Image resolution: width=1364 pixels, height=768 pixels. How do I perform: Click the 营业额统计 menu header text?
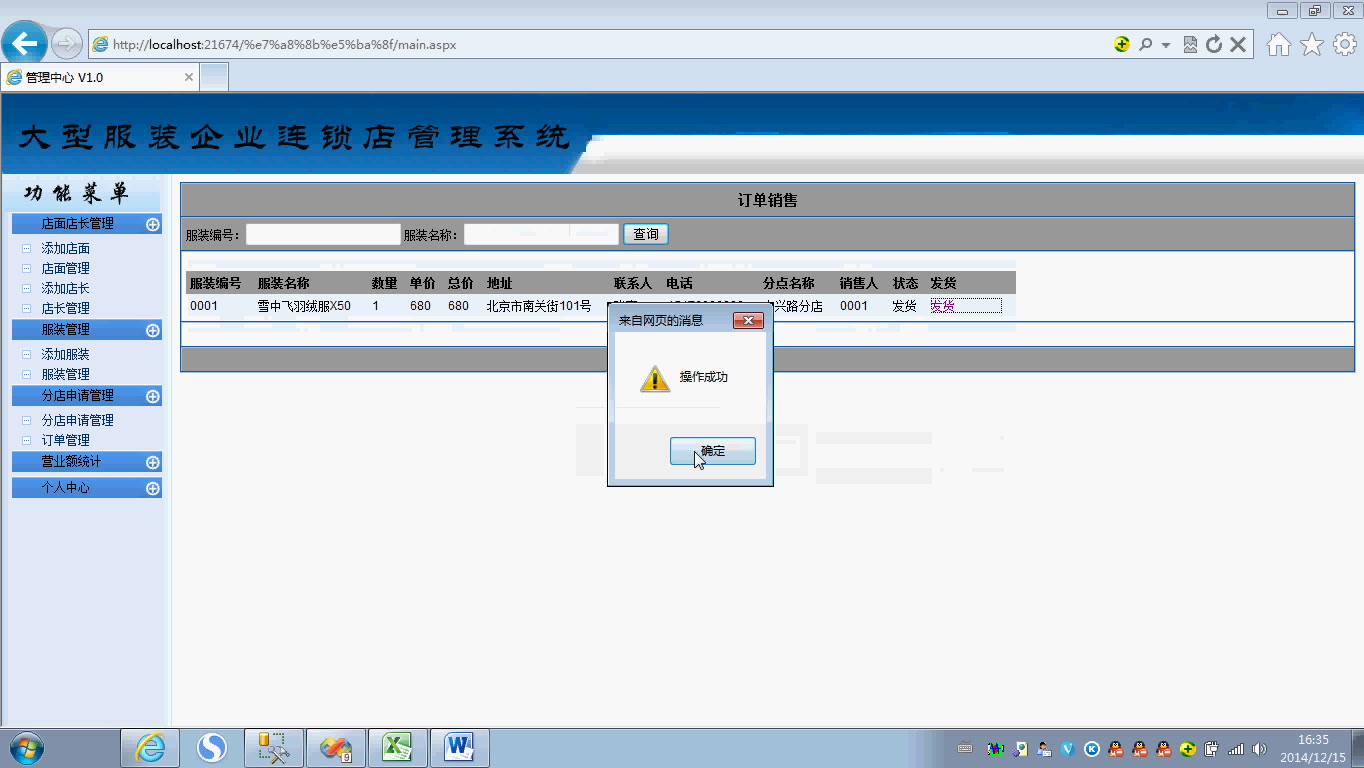pos(71,462)
